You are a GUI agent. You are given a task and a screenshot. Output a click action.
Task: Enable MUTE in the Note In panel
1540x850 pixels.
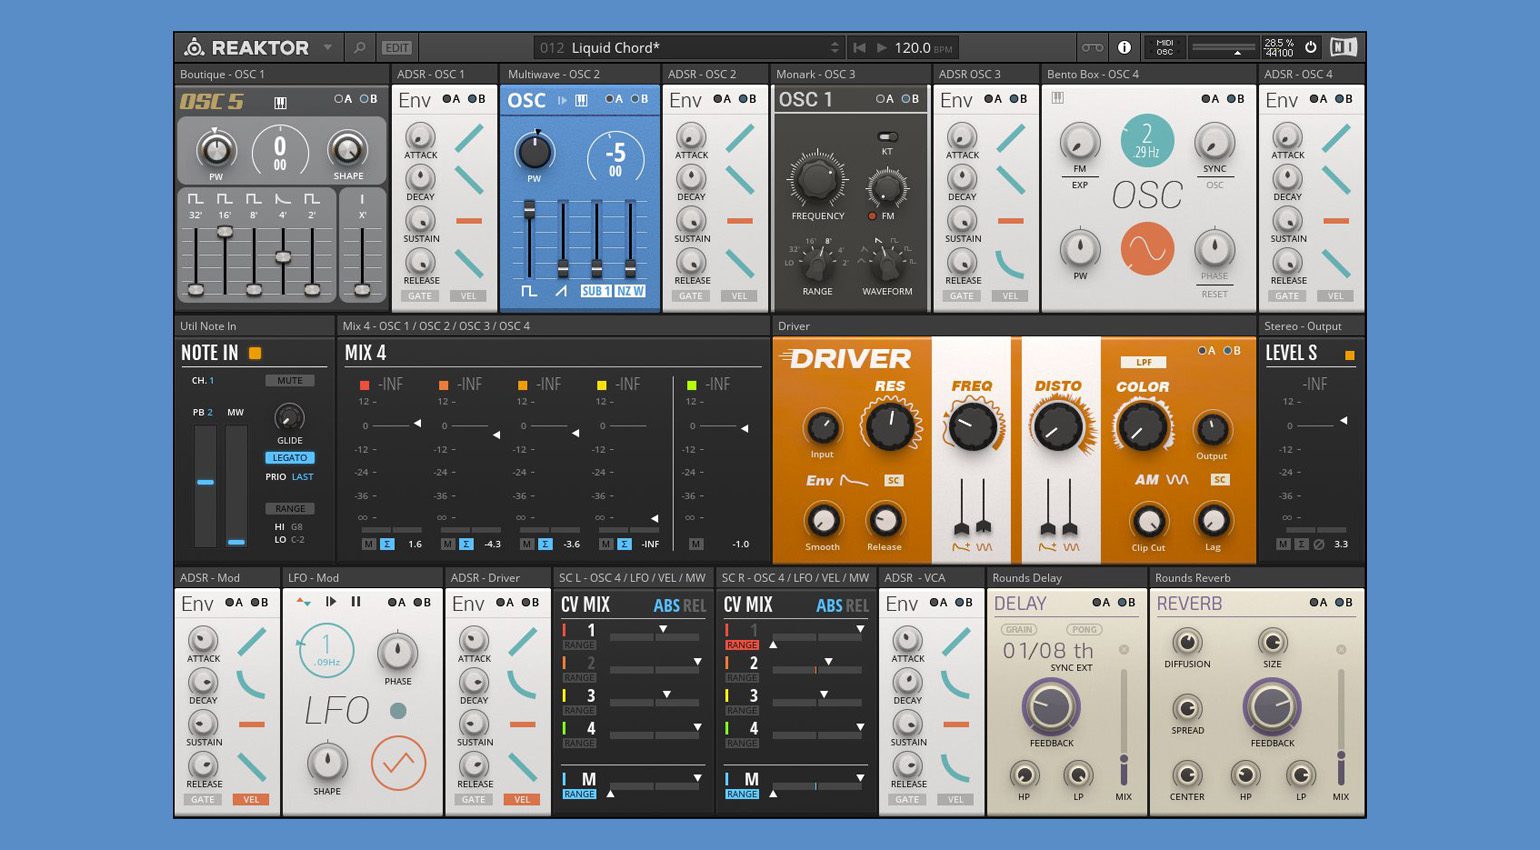click(x=290, y=381)
